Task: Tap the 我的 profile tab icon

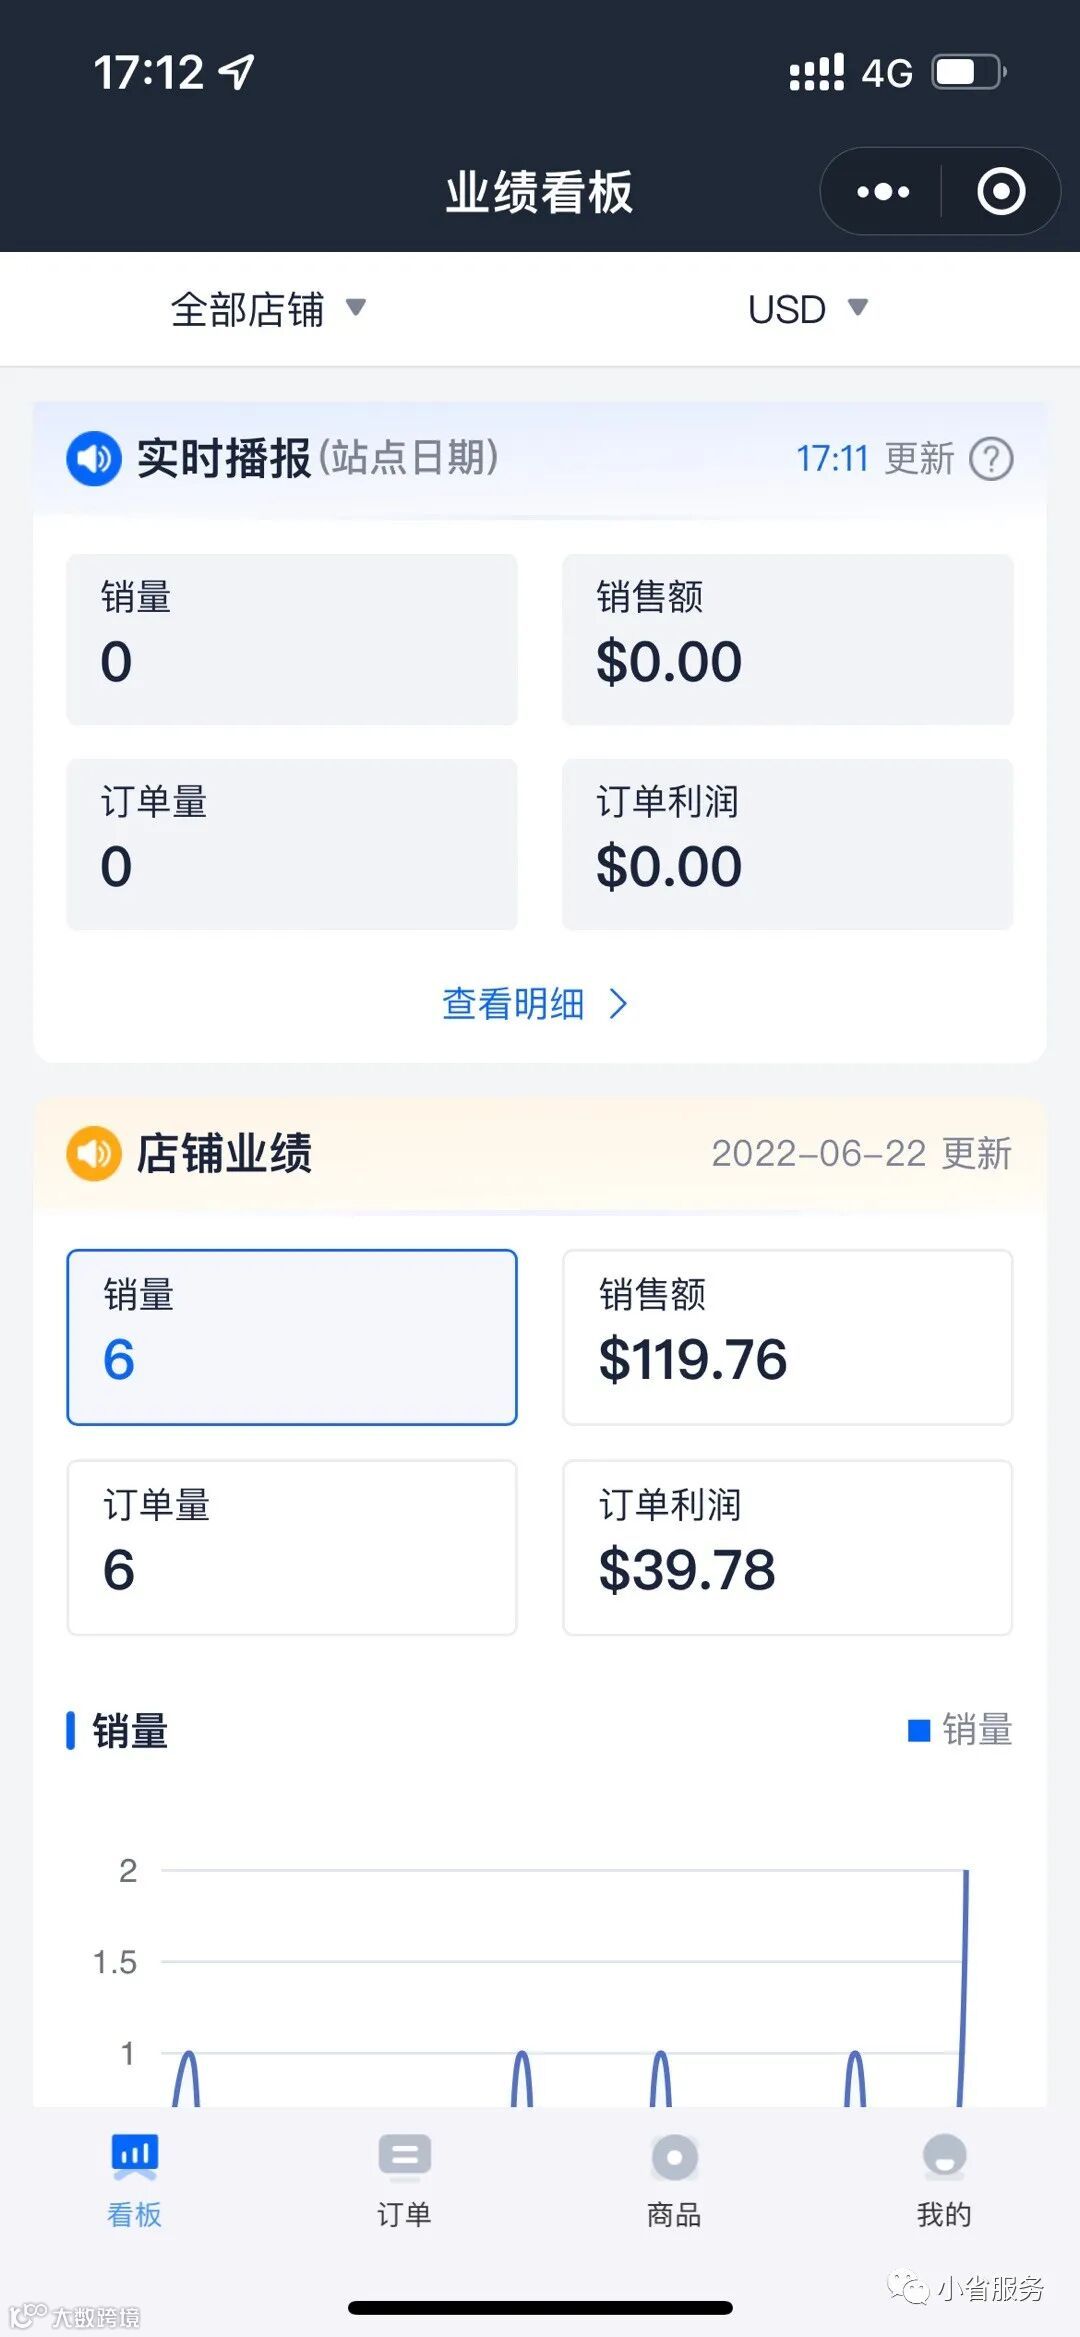Action: coord(944,2158)
